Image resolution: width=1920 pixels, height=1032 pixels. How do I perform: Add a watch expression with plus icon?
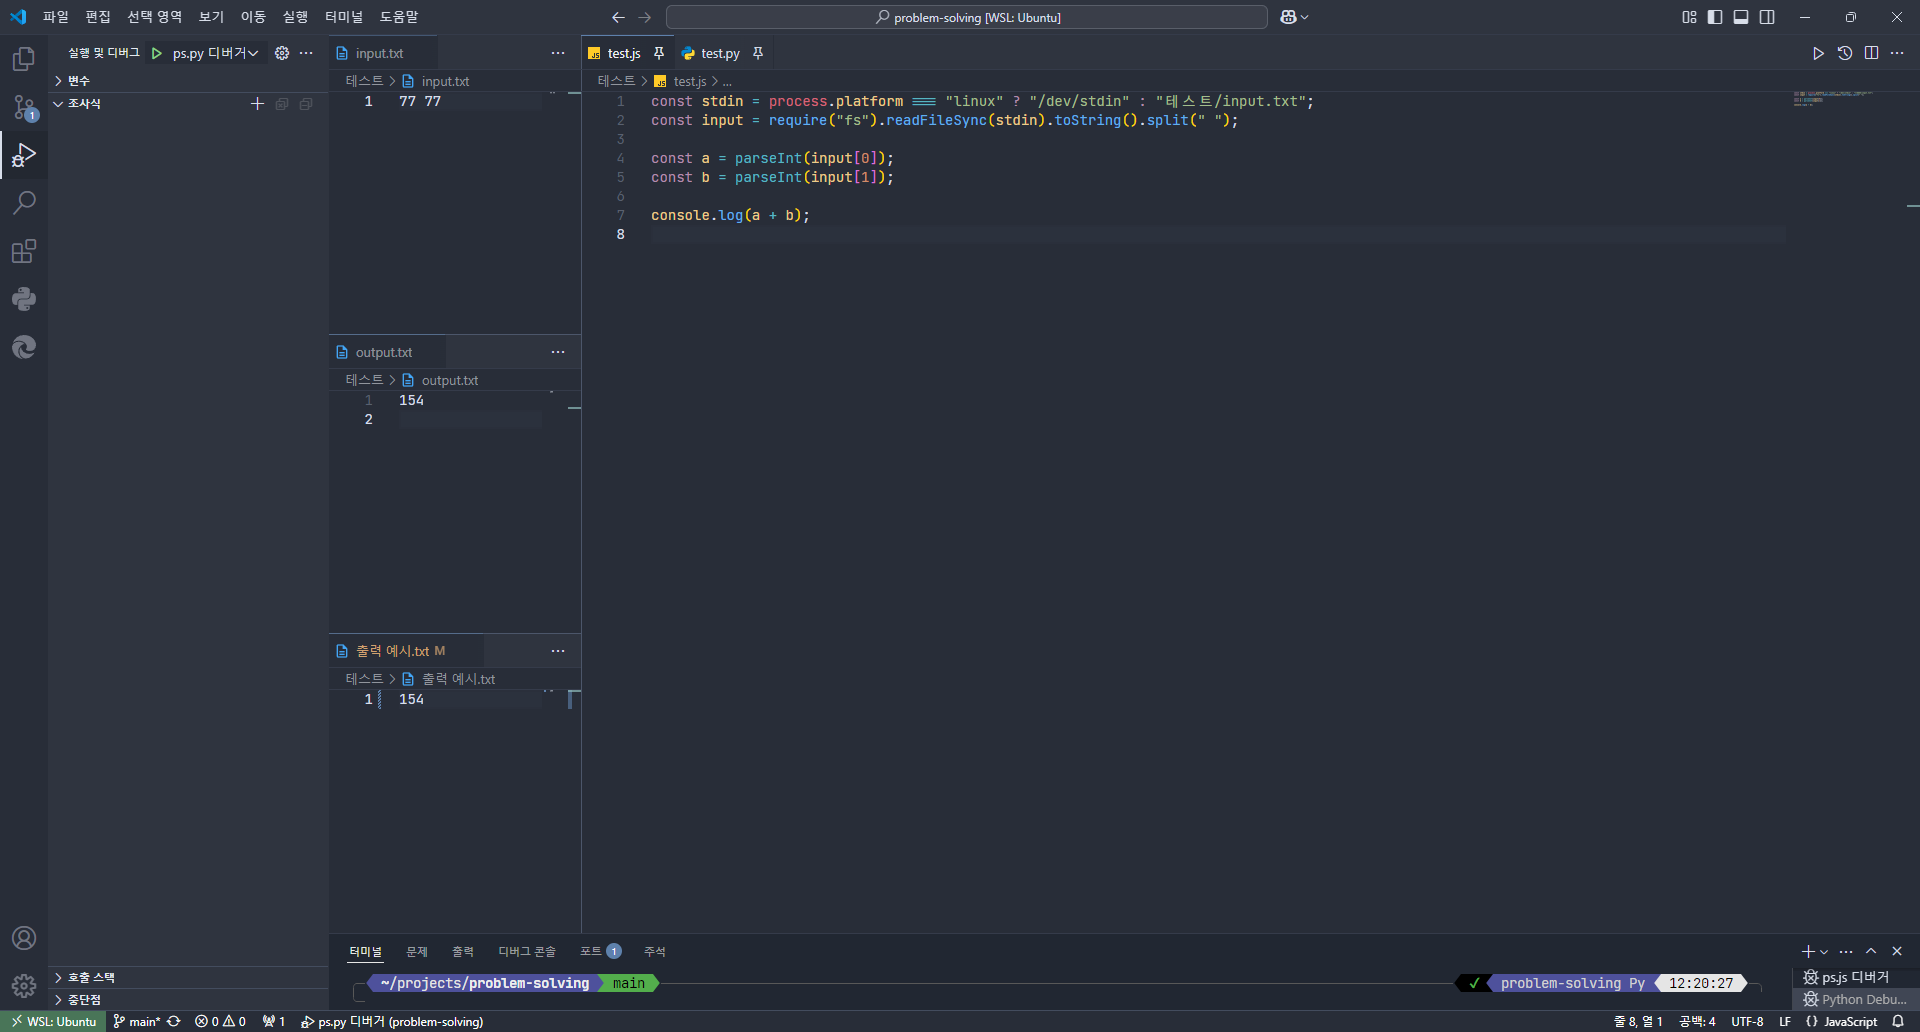(x=257, y=104)
